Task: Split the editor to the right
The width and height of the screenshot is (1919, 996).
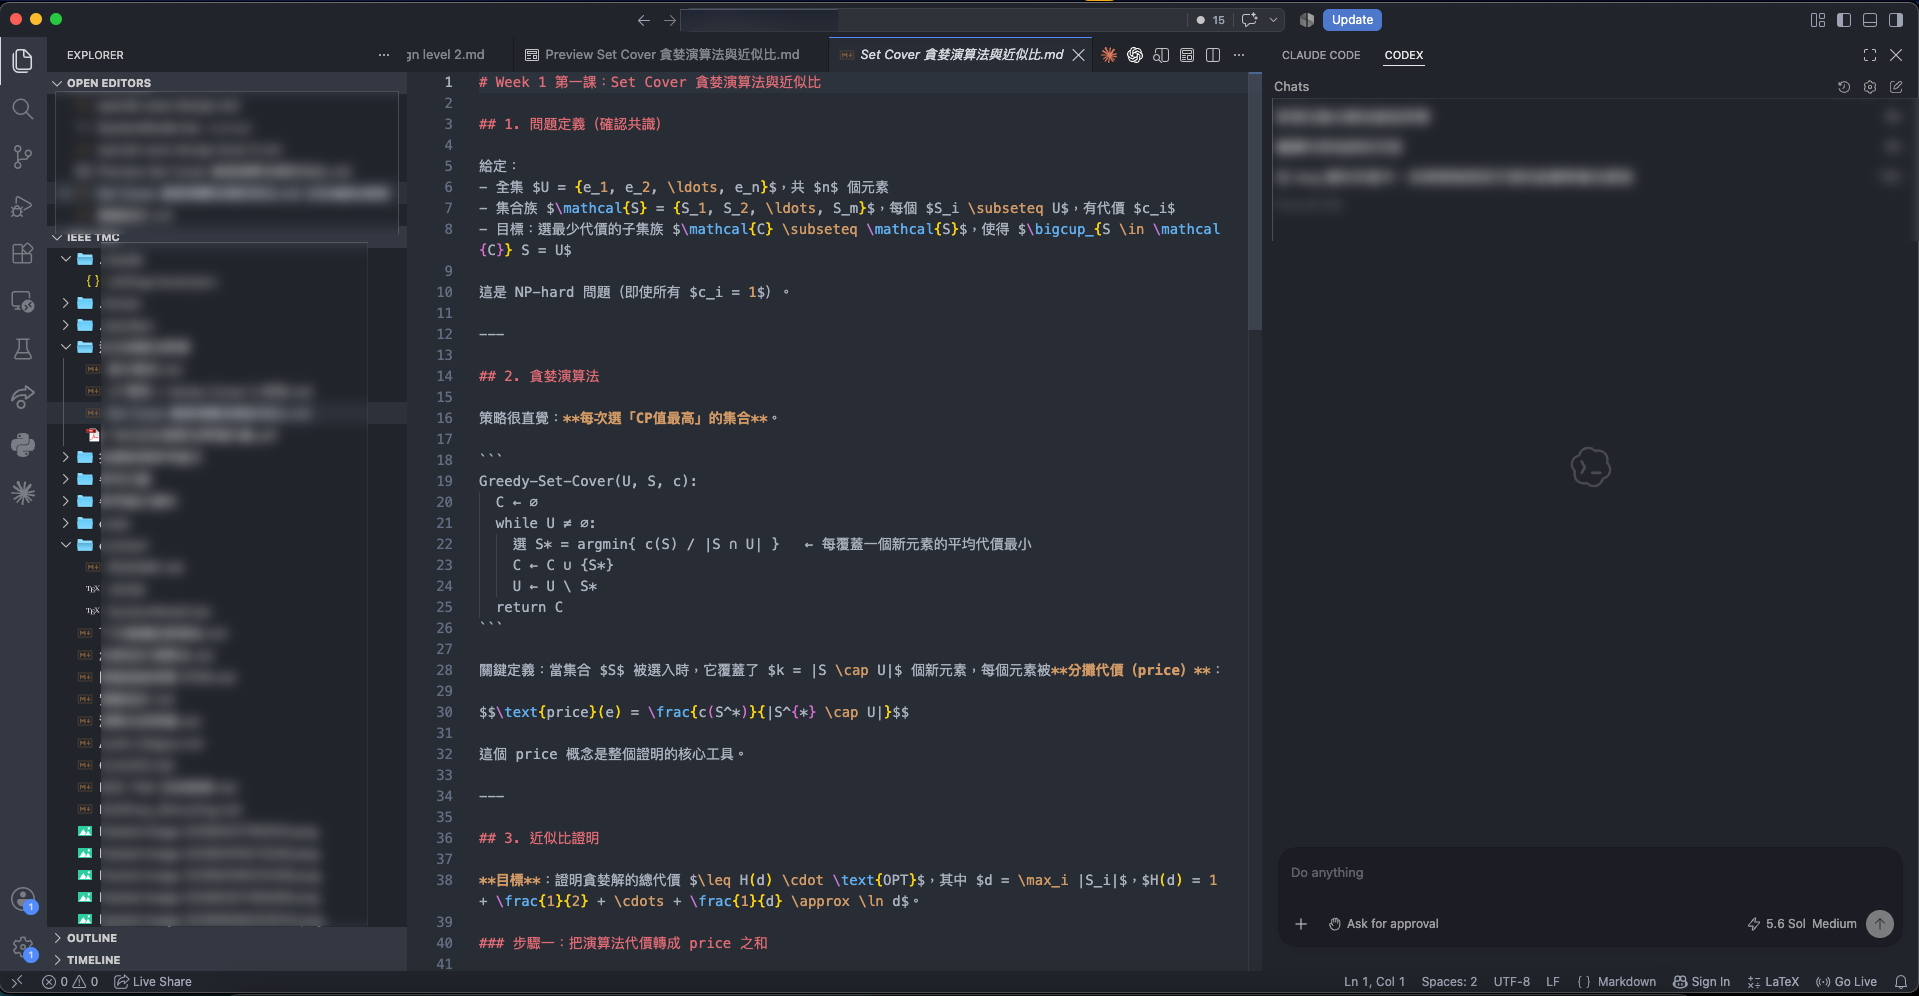Action: (x=1213, y=55)
